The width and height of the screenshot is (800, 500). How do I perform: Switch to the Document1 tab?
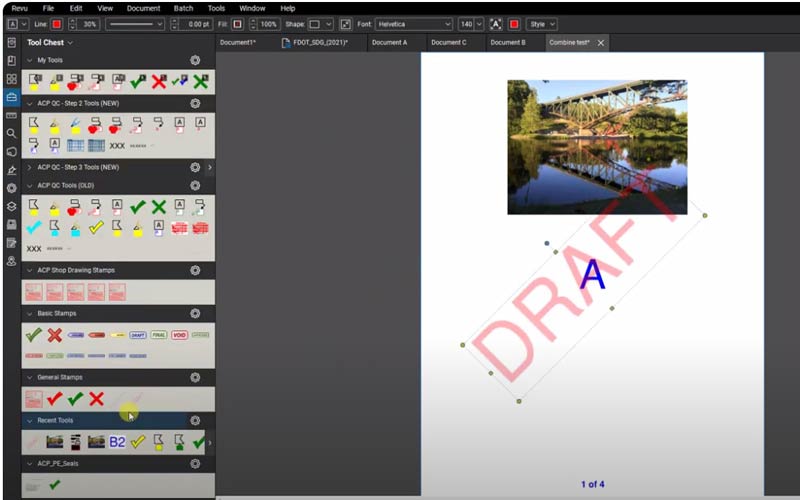[238, 42]
